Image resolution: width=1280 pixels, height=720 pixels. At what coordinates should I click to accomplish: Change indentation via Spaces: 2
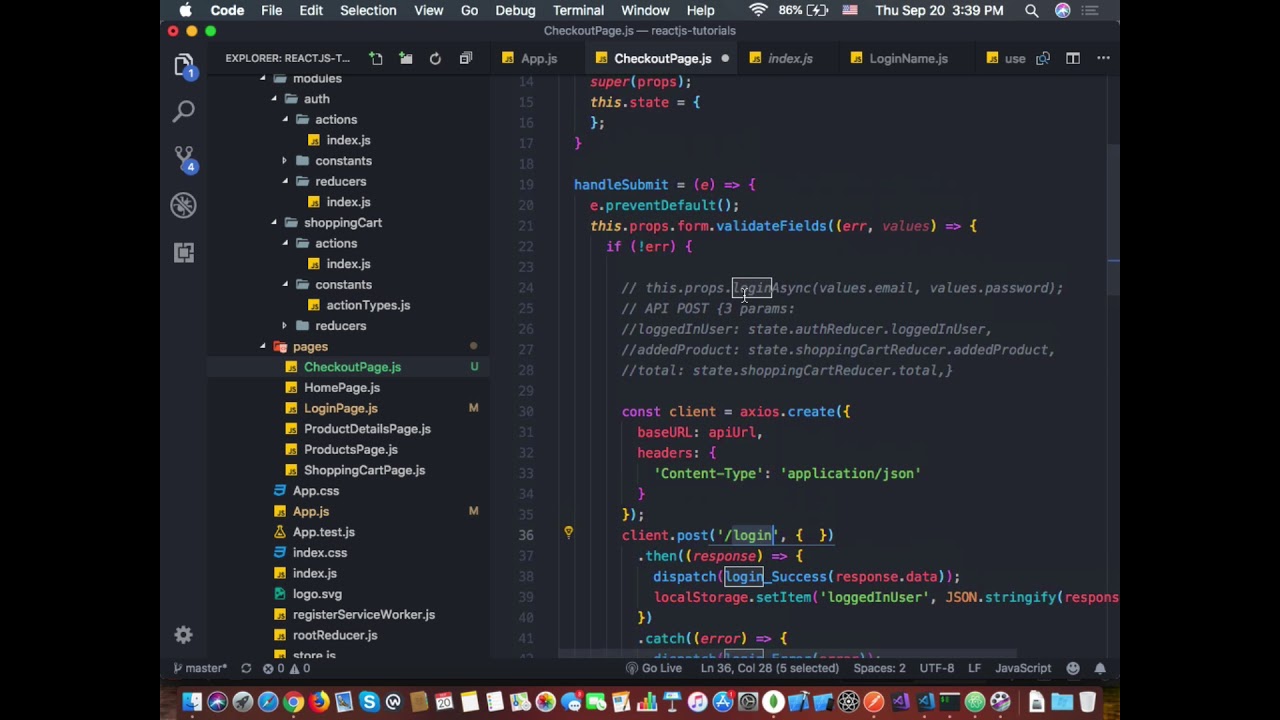click(x=879, y=668)
